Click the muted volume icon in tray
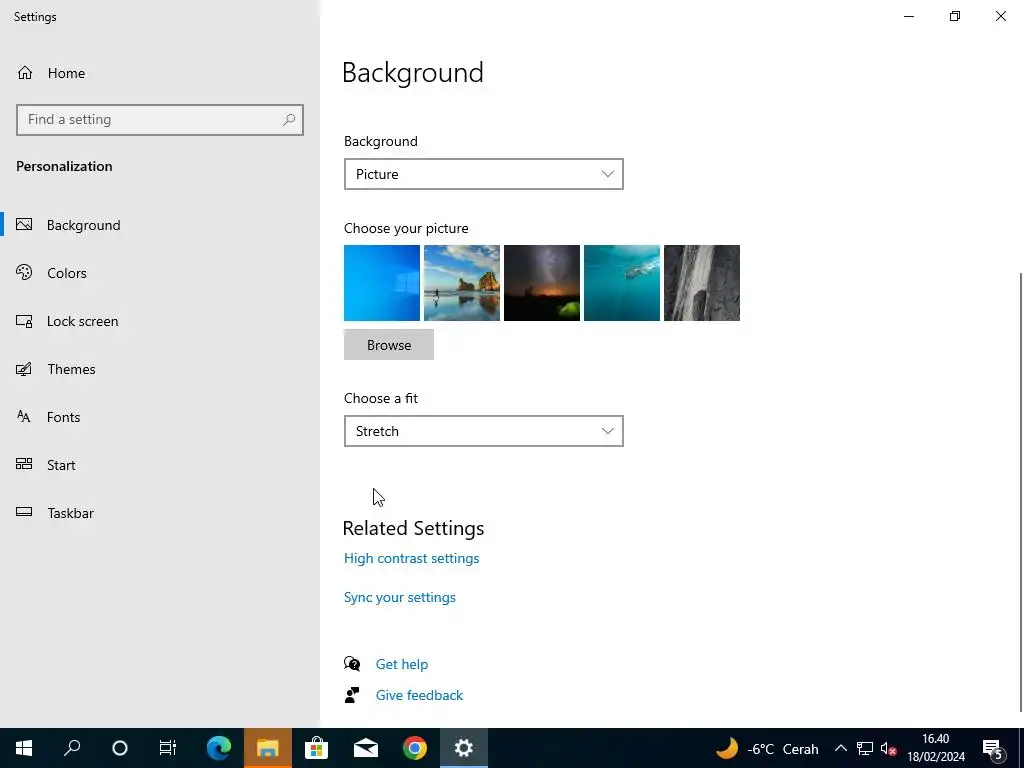Viewport: 1024px width, 768px height. (888, 748)
